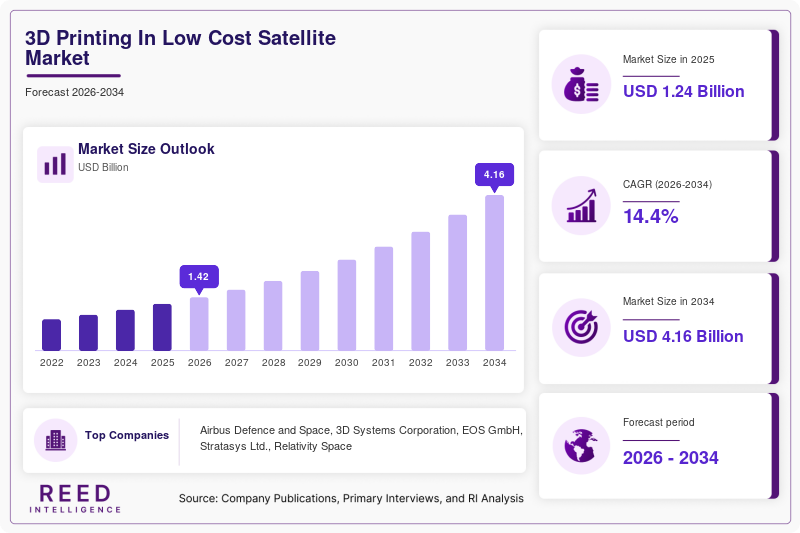Click the 2033 bar in the chart
The image size is (800, 533).
pos(458,283)
